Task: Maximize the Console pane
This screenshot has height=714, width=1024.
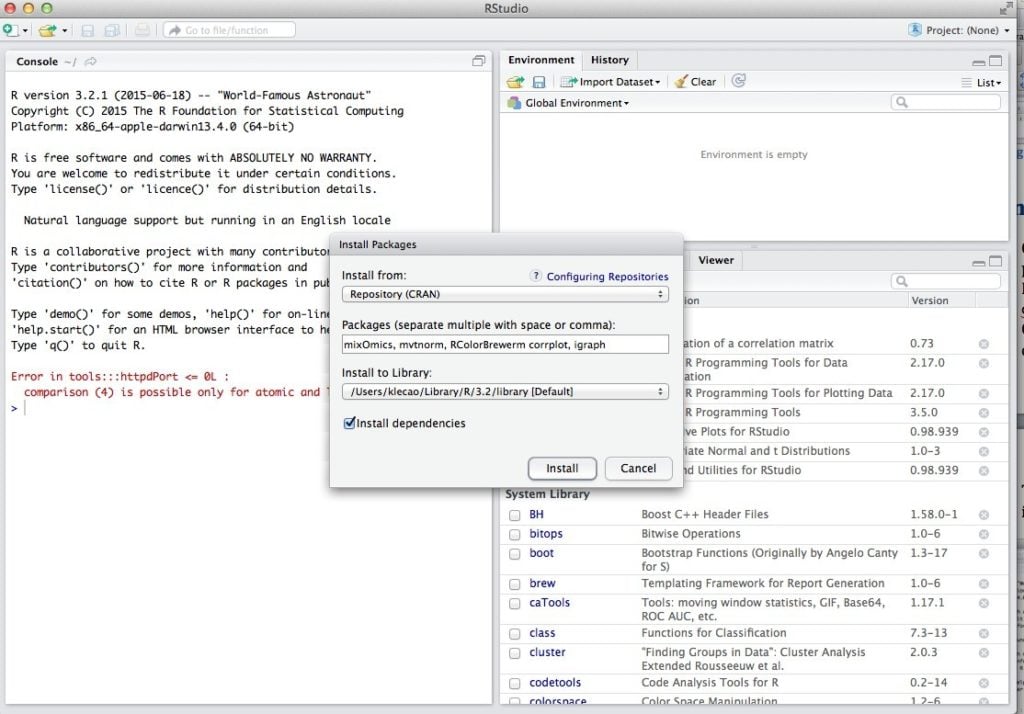Action: coord(479,61)
